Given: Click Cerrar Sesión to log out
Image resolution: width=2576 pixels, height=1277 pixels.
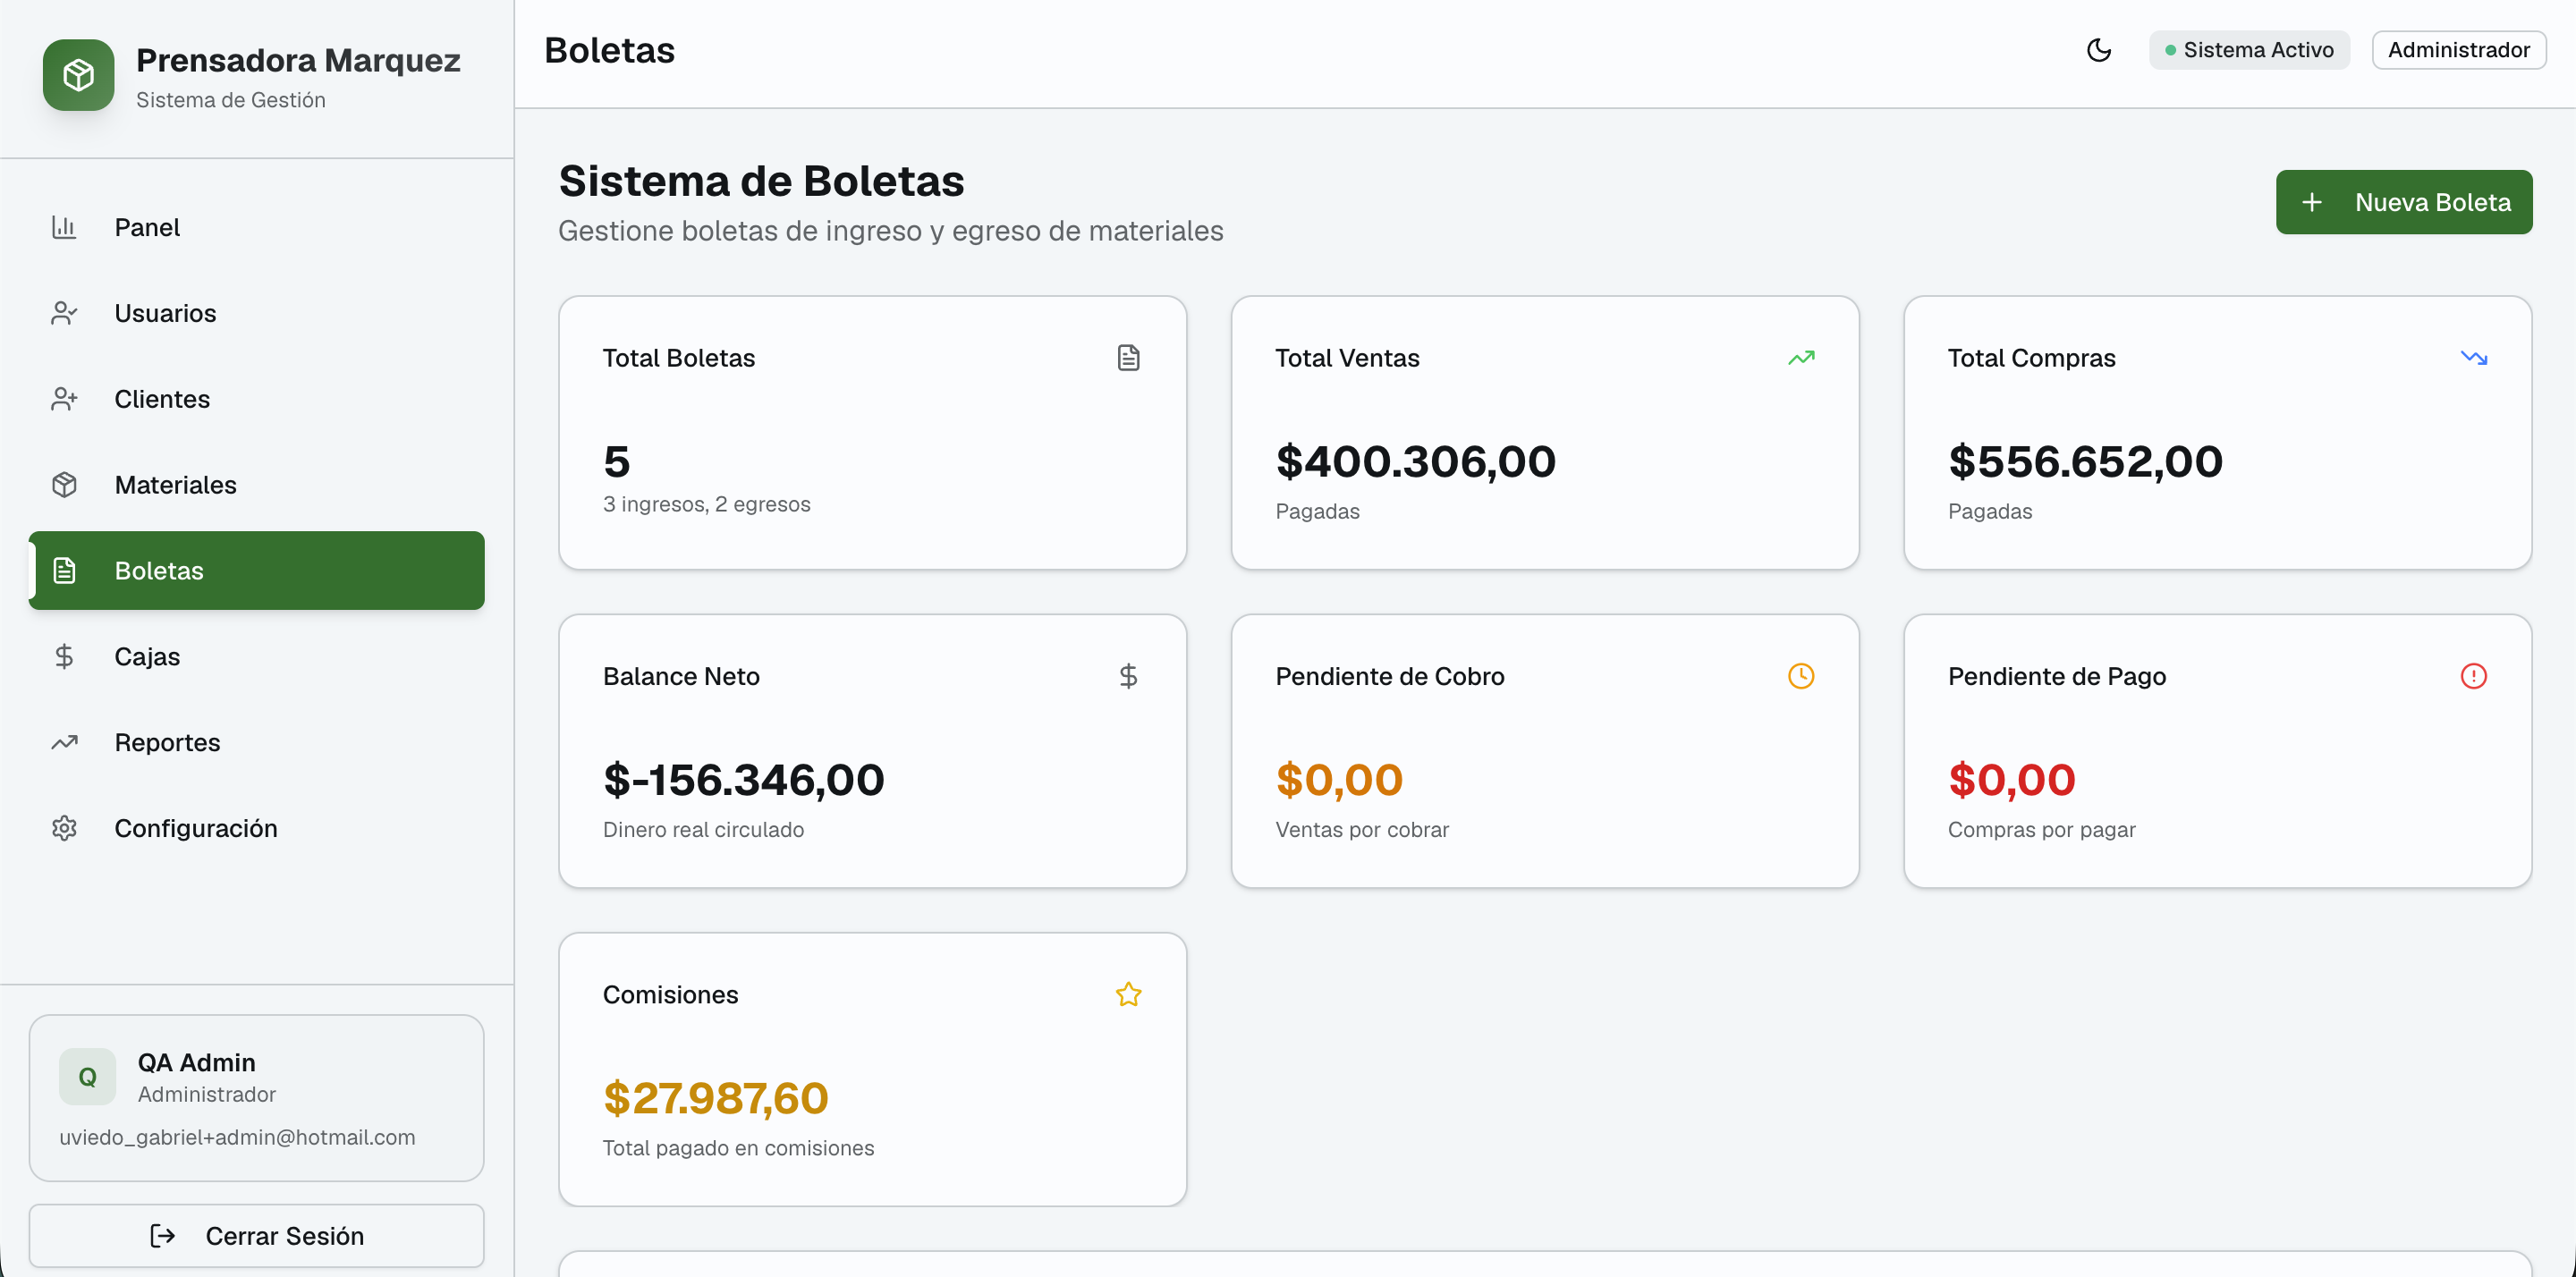Looking at the screenshot, I should [257, 1235].
